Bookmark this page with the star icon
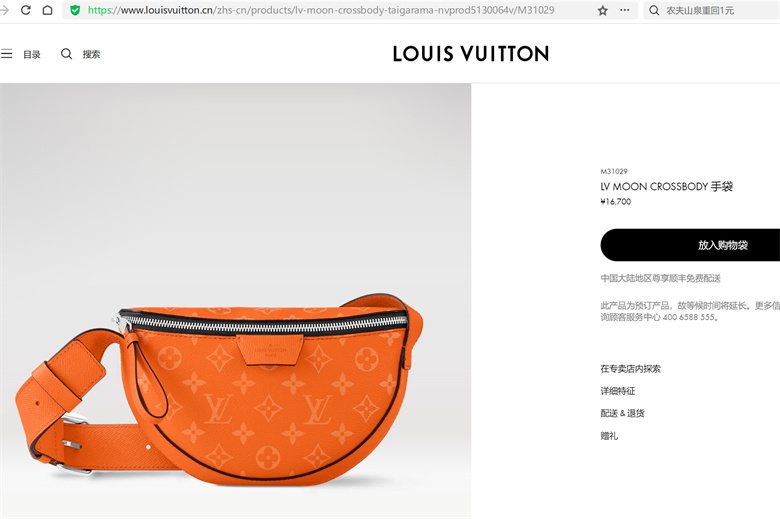 point(602,10)
